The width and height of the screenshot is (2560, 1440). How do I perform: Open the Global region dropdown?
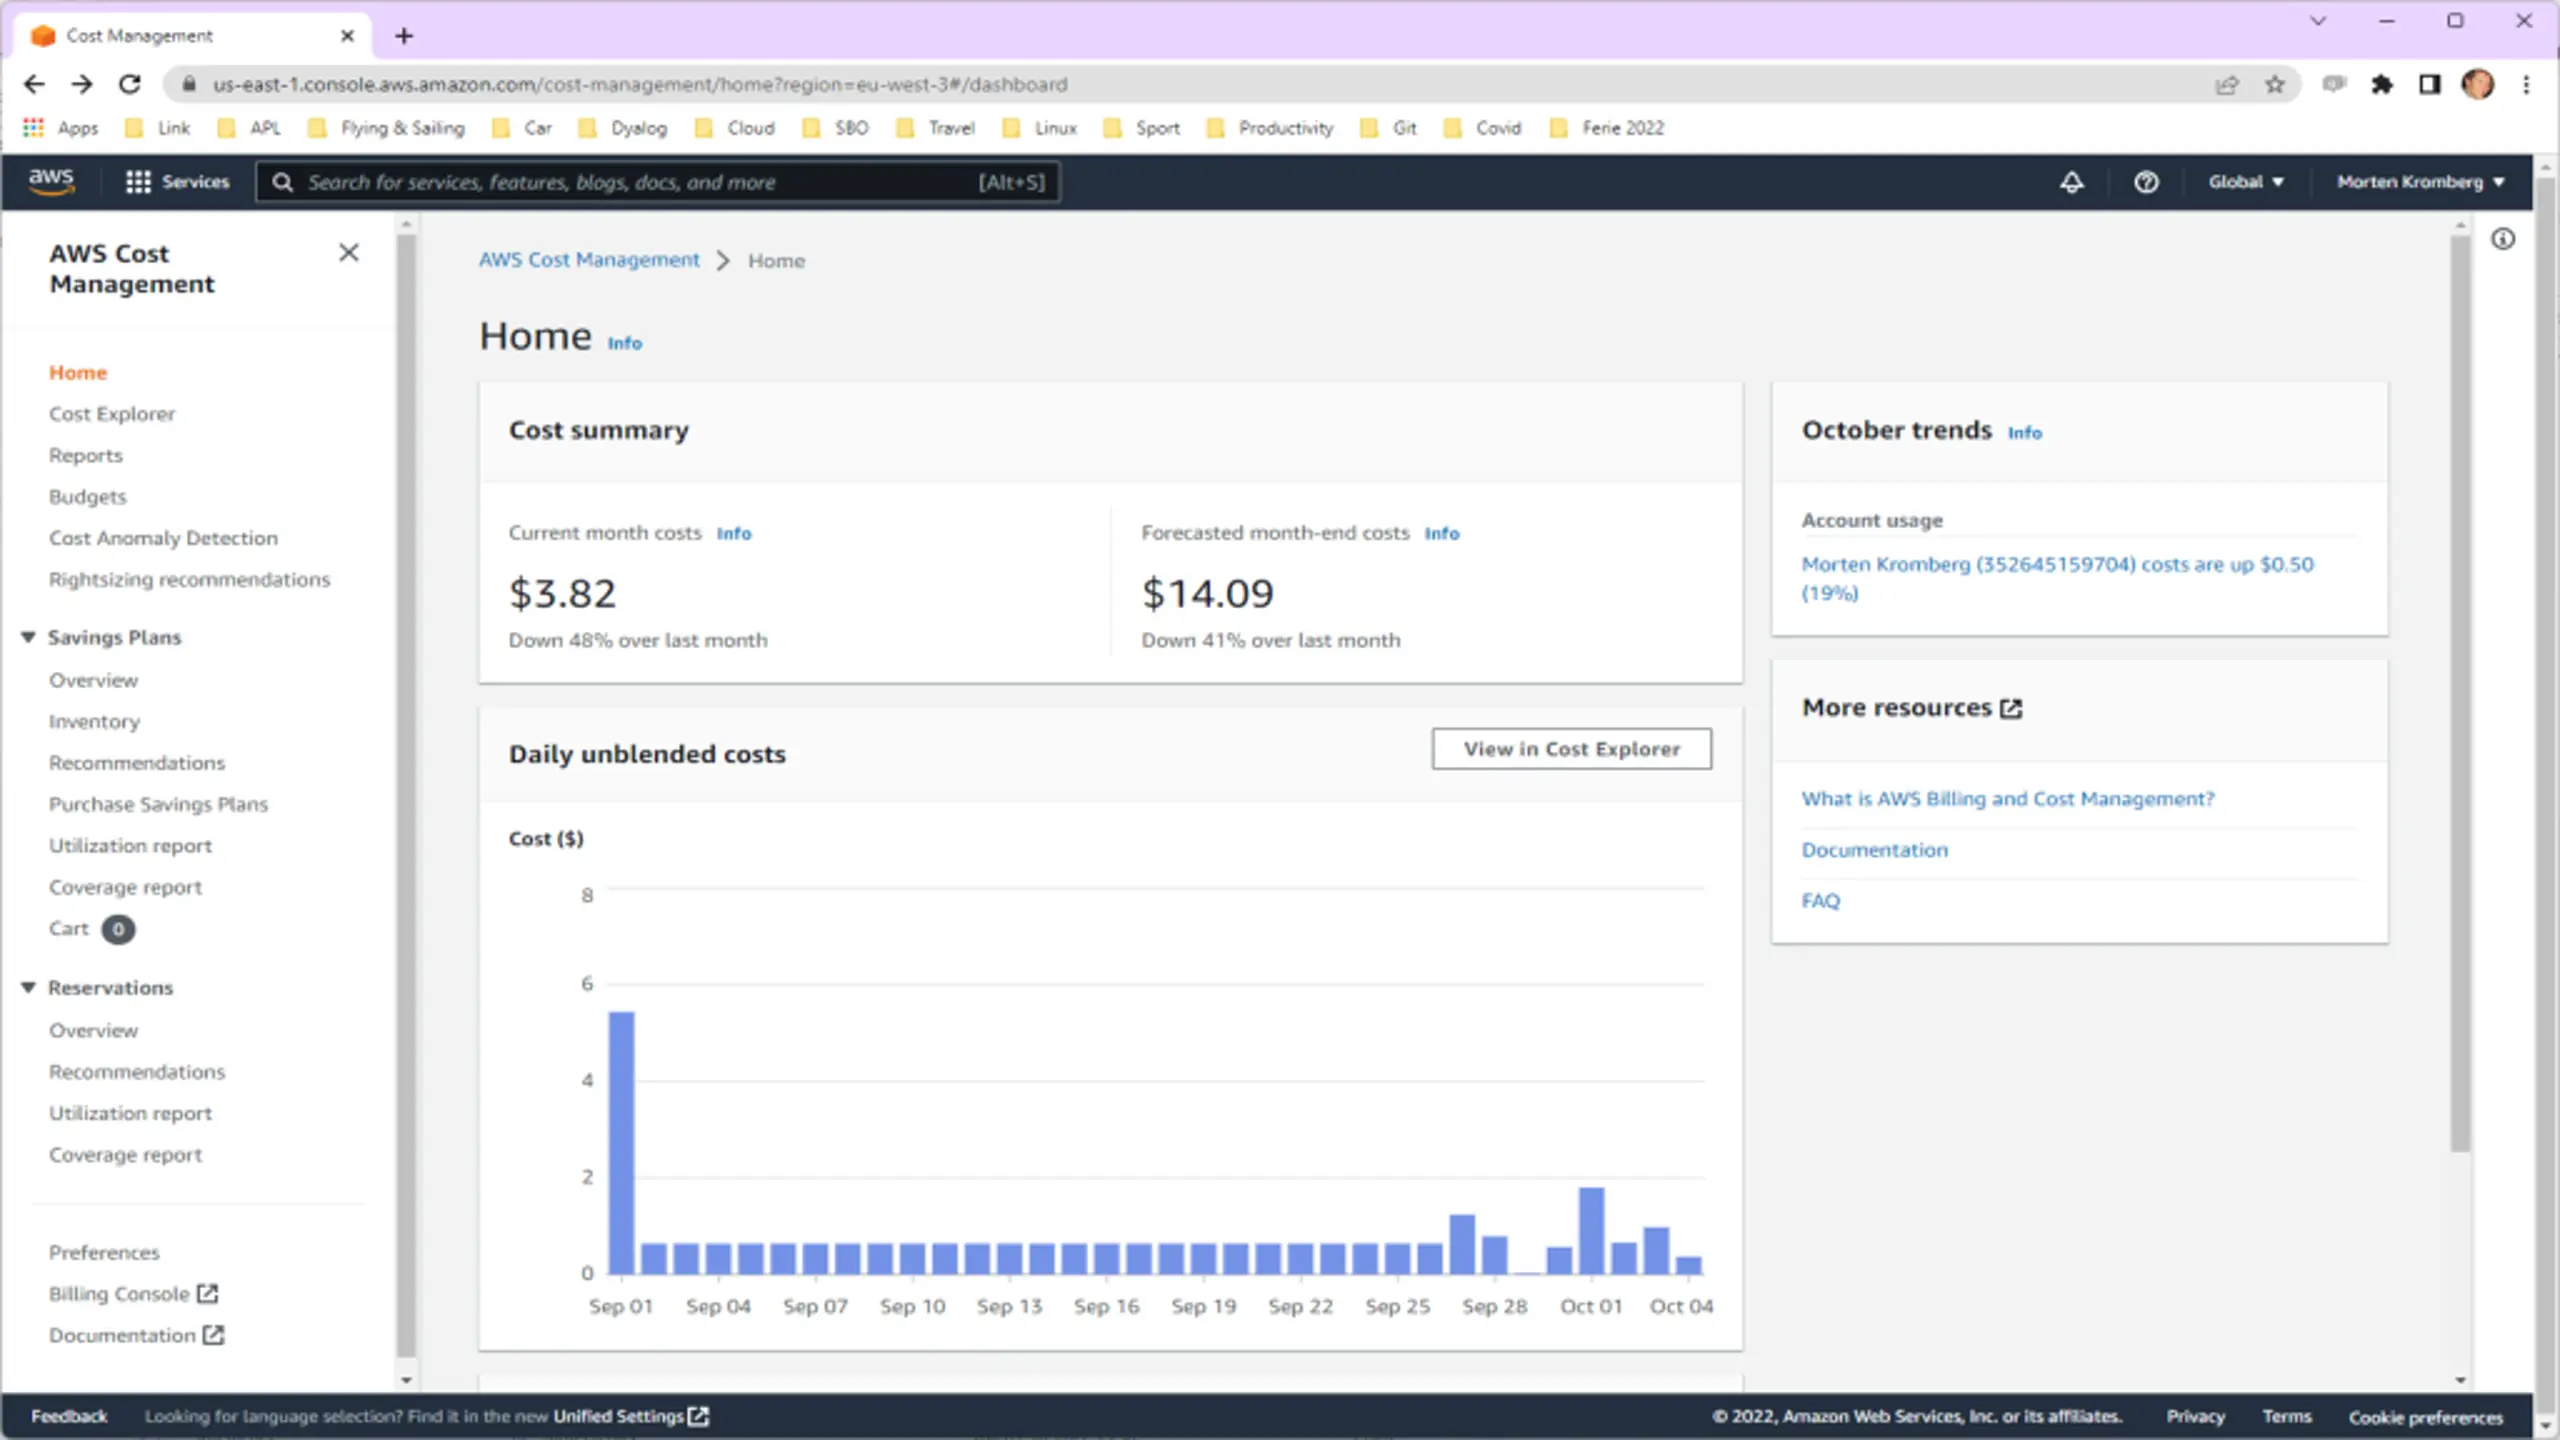(2245, 182)
